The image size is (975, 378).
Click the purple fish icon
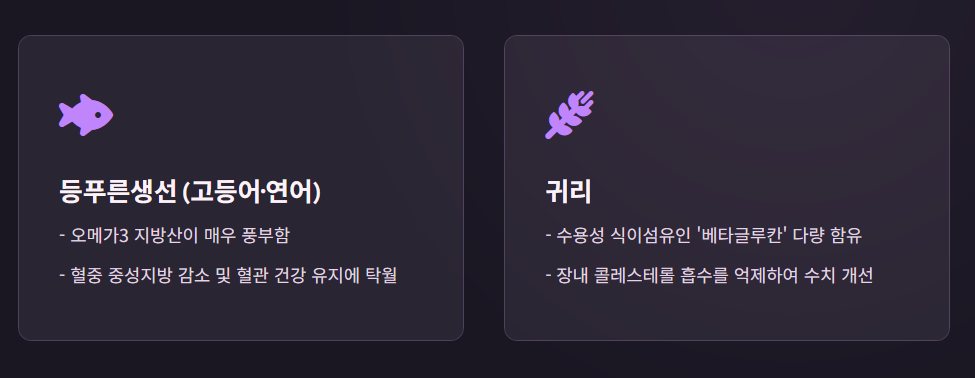tap(86, 115)
